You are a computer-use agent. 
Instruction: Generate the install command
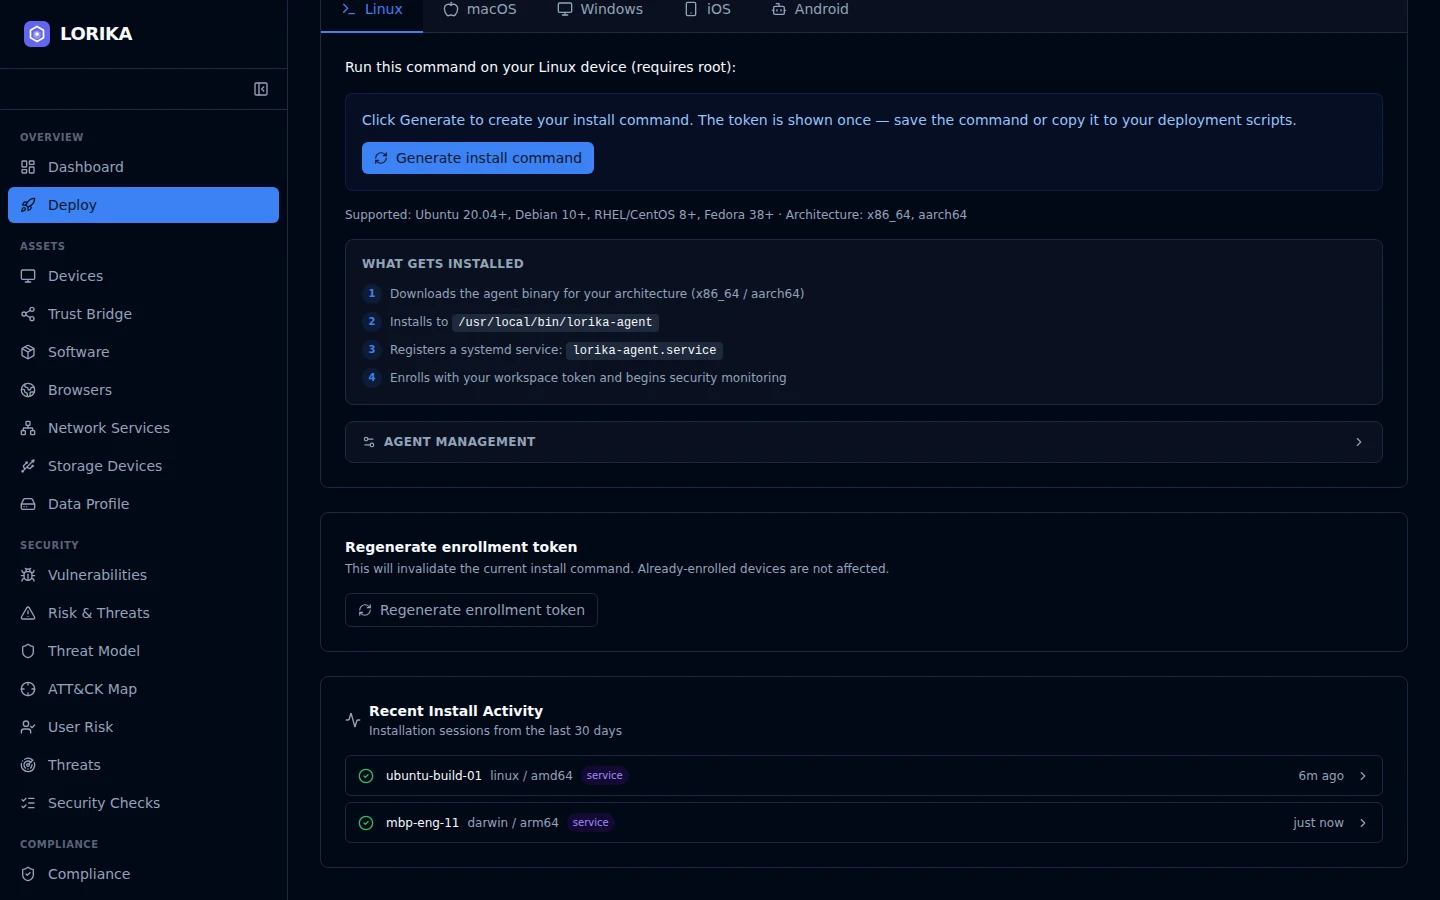[x=478, y=158]
